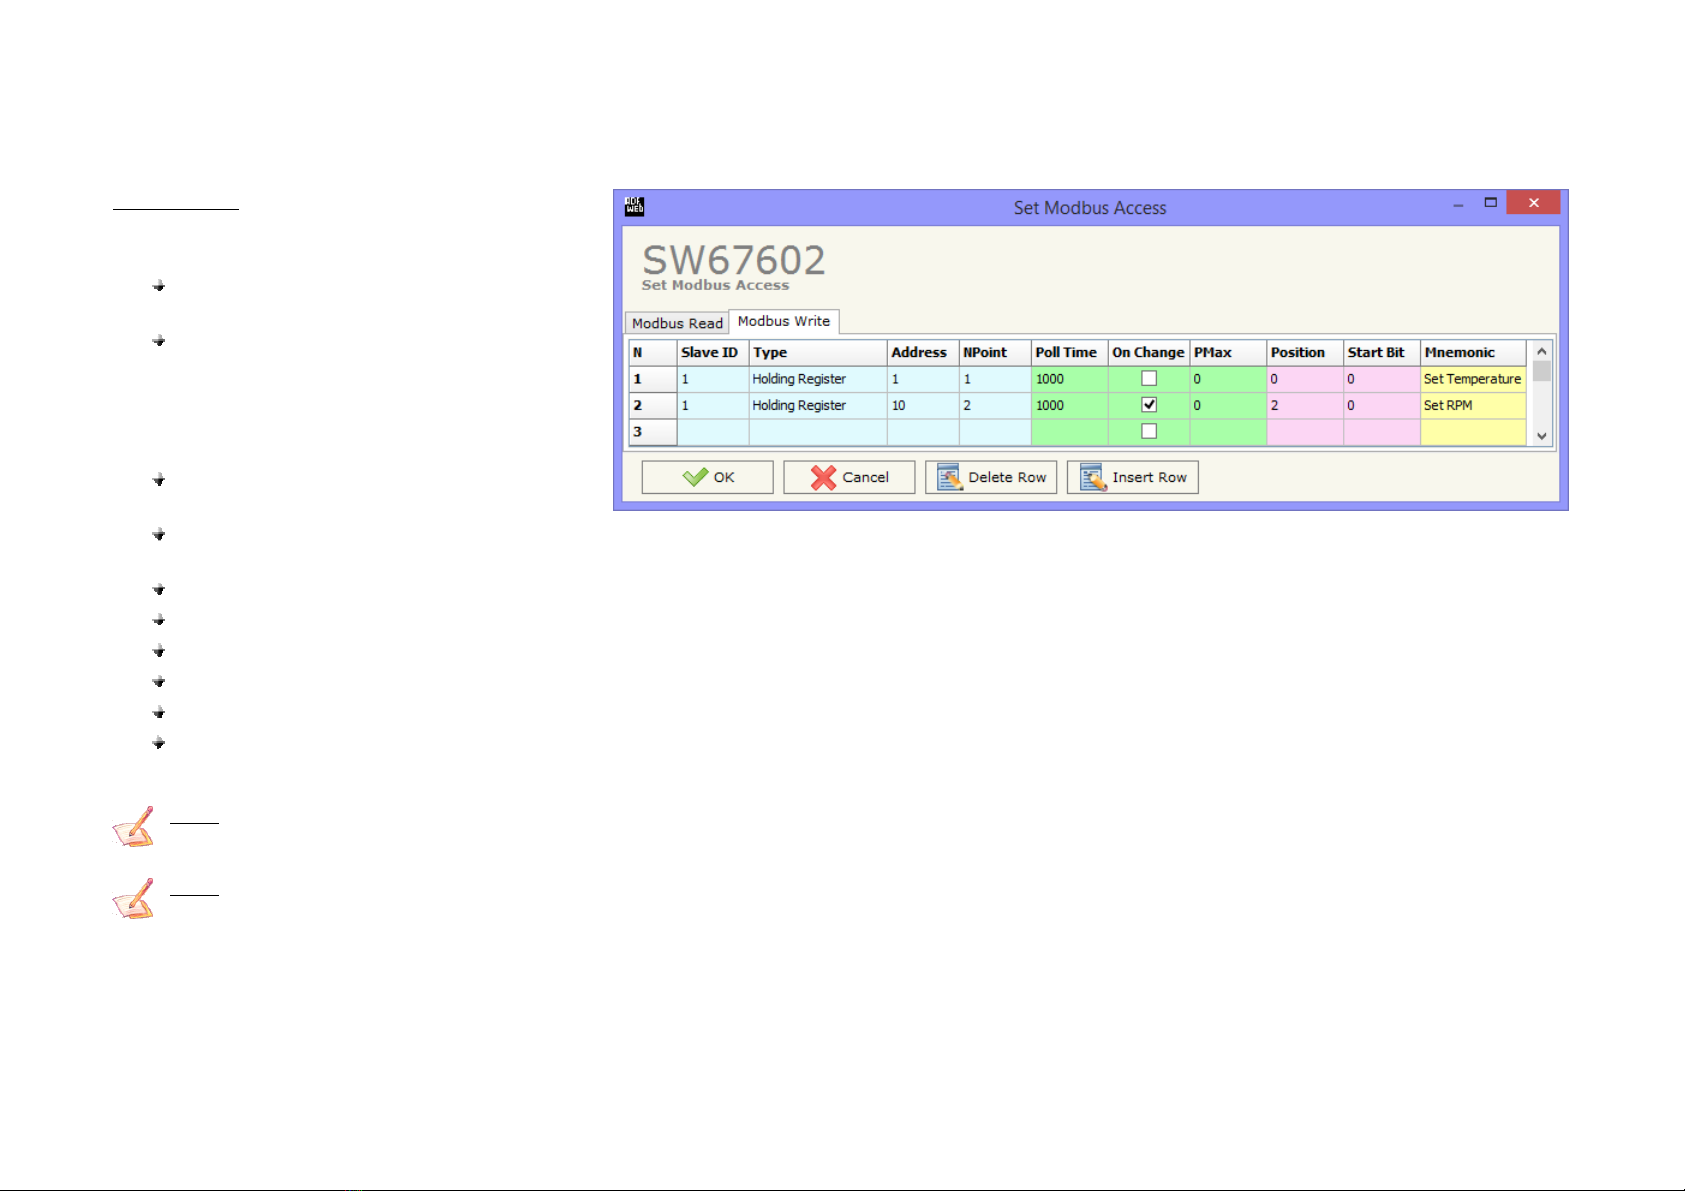Tick On Change checkbox in row 3

click(x=1149, y=431)
